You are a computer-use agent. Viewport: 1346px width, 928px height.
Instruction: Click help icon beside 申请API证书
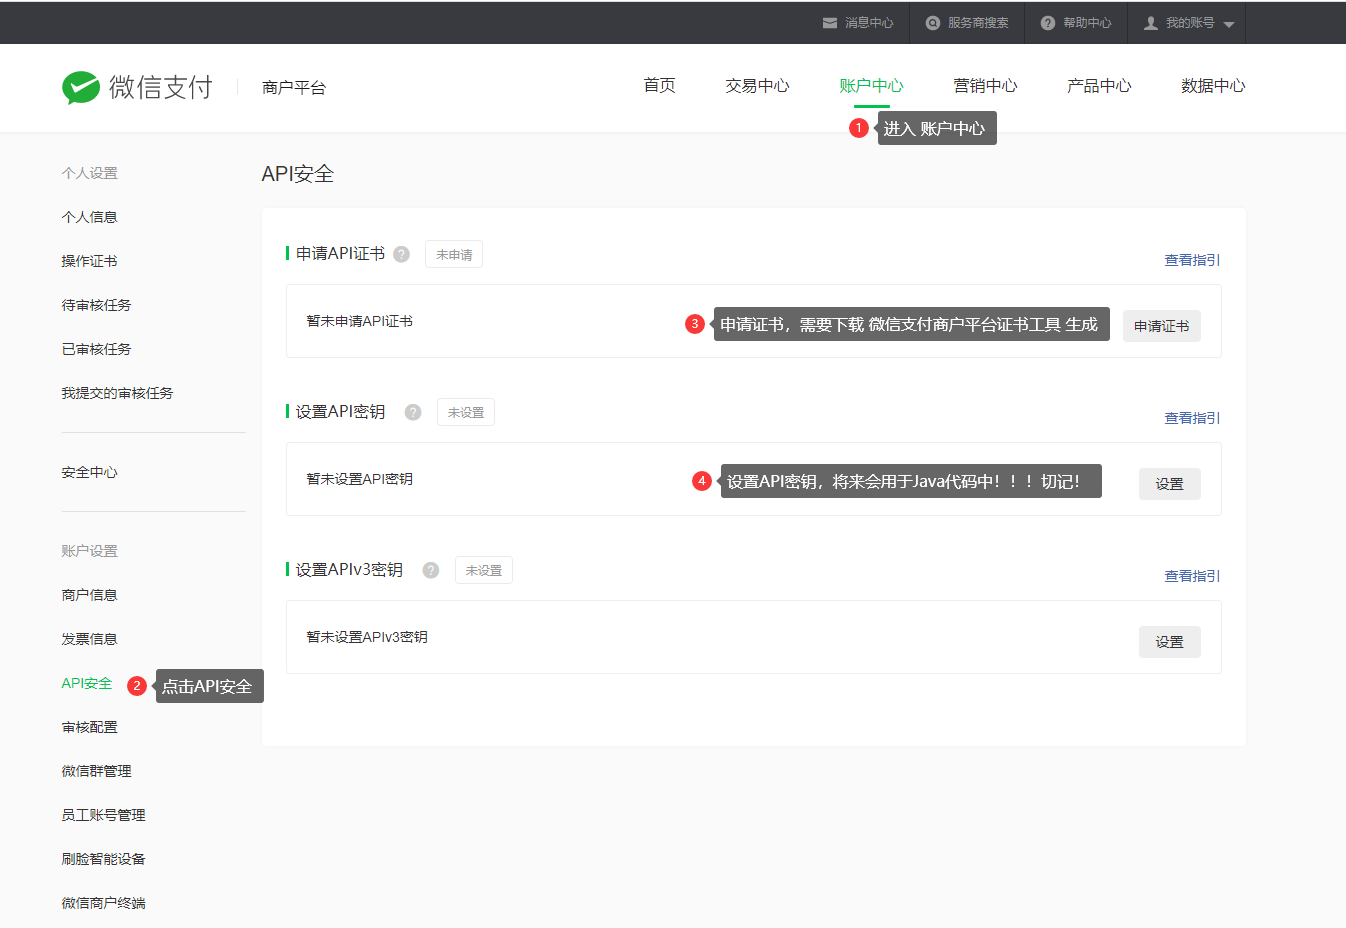pyautogui.click(x=402, y=254)
